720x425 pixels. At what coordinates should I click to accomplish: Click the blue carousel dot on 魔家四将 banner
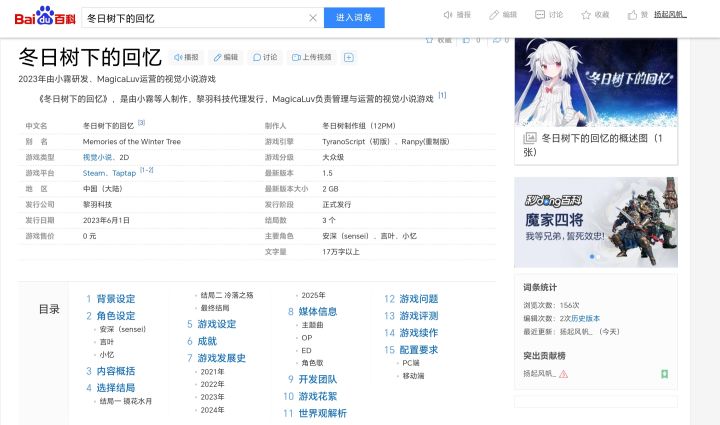pyautogui.click(x=592, y=257)
